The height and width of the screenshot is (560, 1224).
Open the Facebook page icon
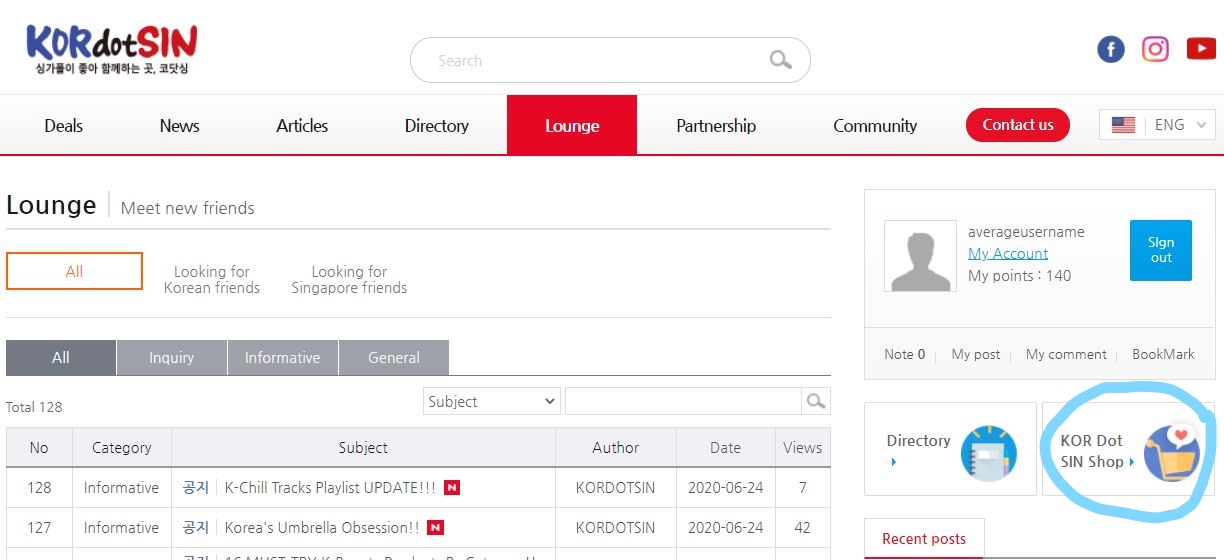click(1111, 49)
